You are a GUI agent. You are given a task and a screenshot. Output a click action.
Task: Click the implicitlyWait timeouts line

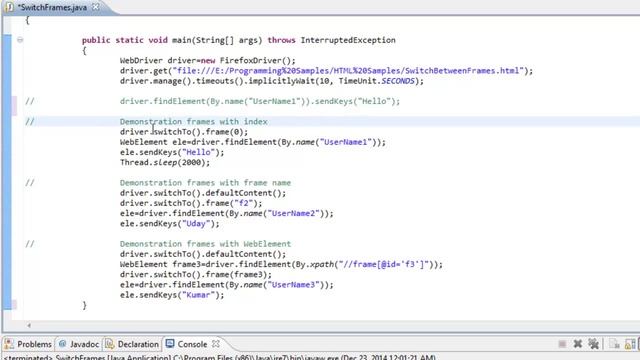click(x=272, y=81)
